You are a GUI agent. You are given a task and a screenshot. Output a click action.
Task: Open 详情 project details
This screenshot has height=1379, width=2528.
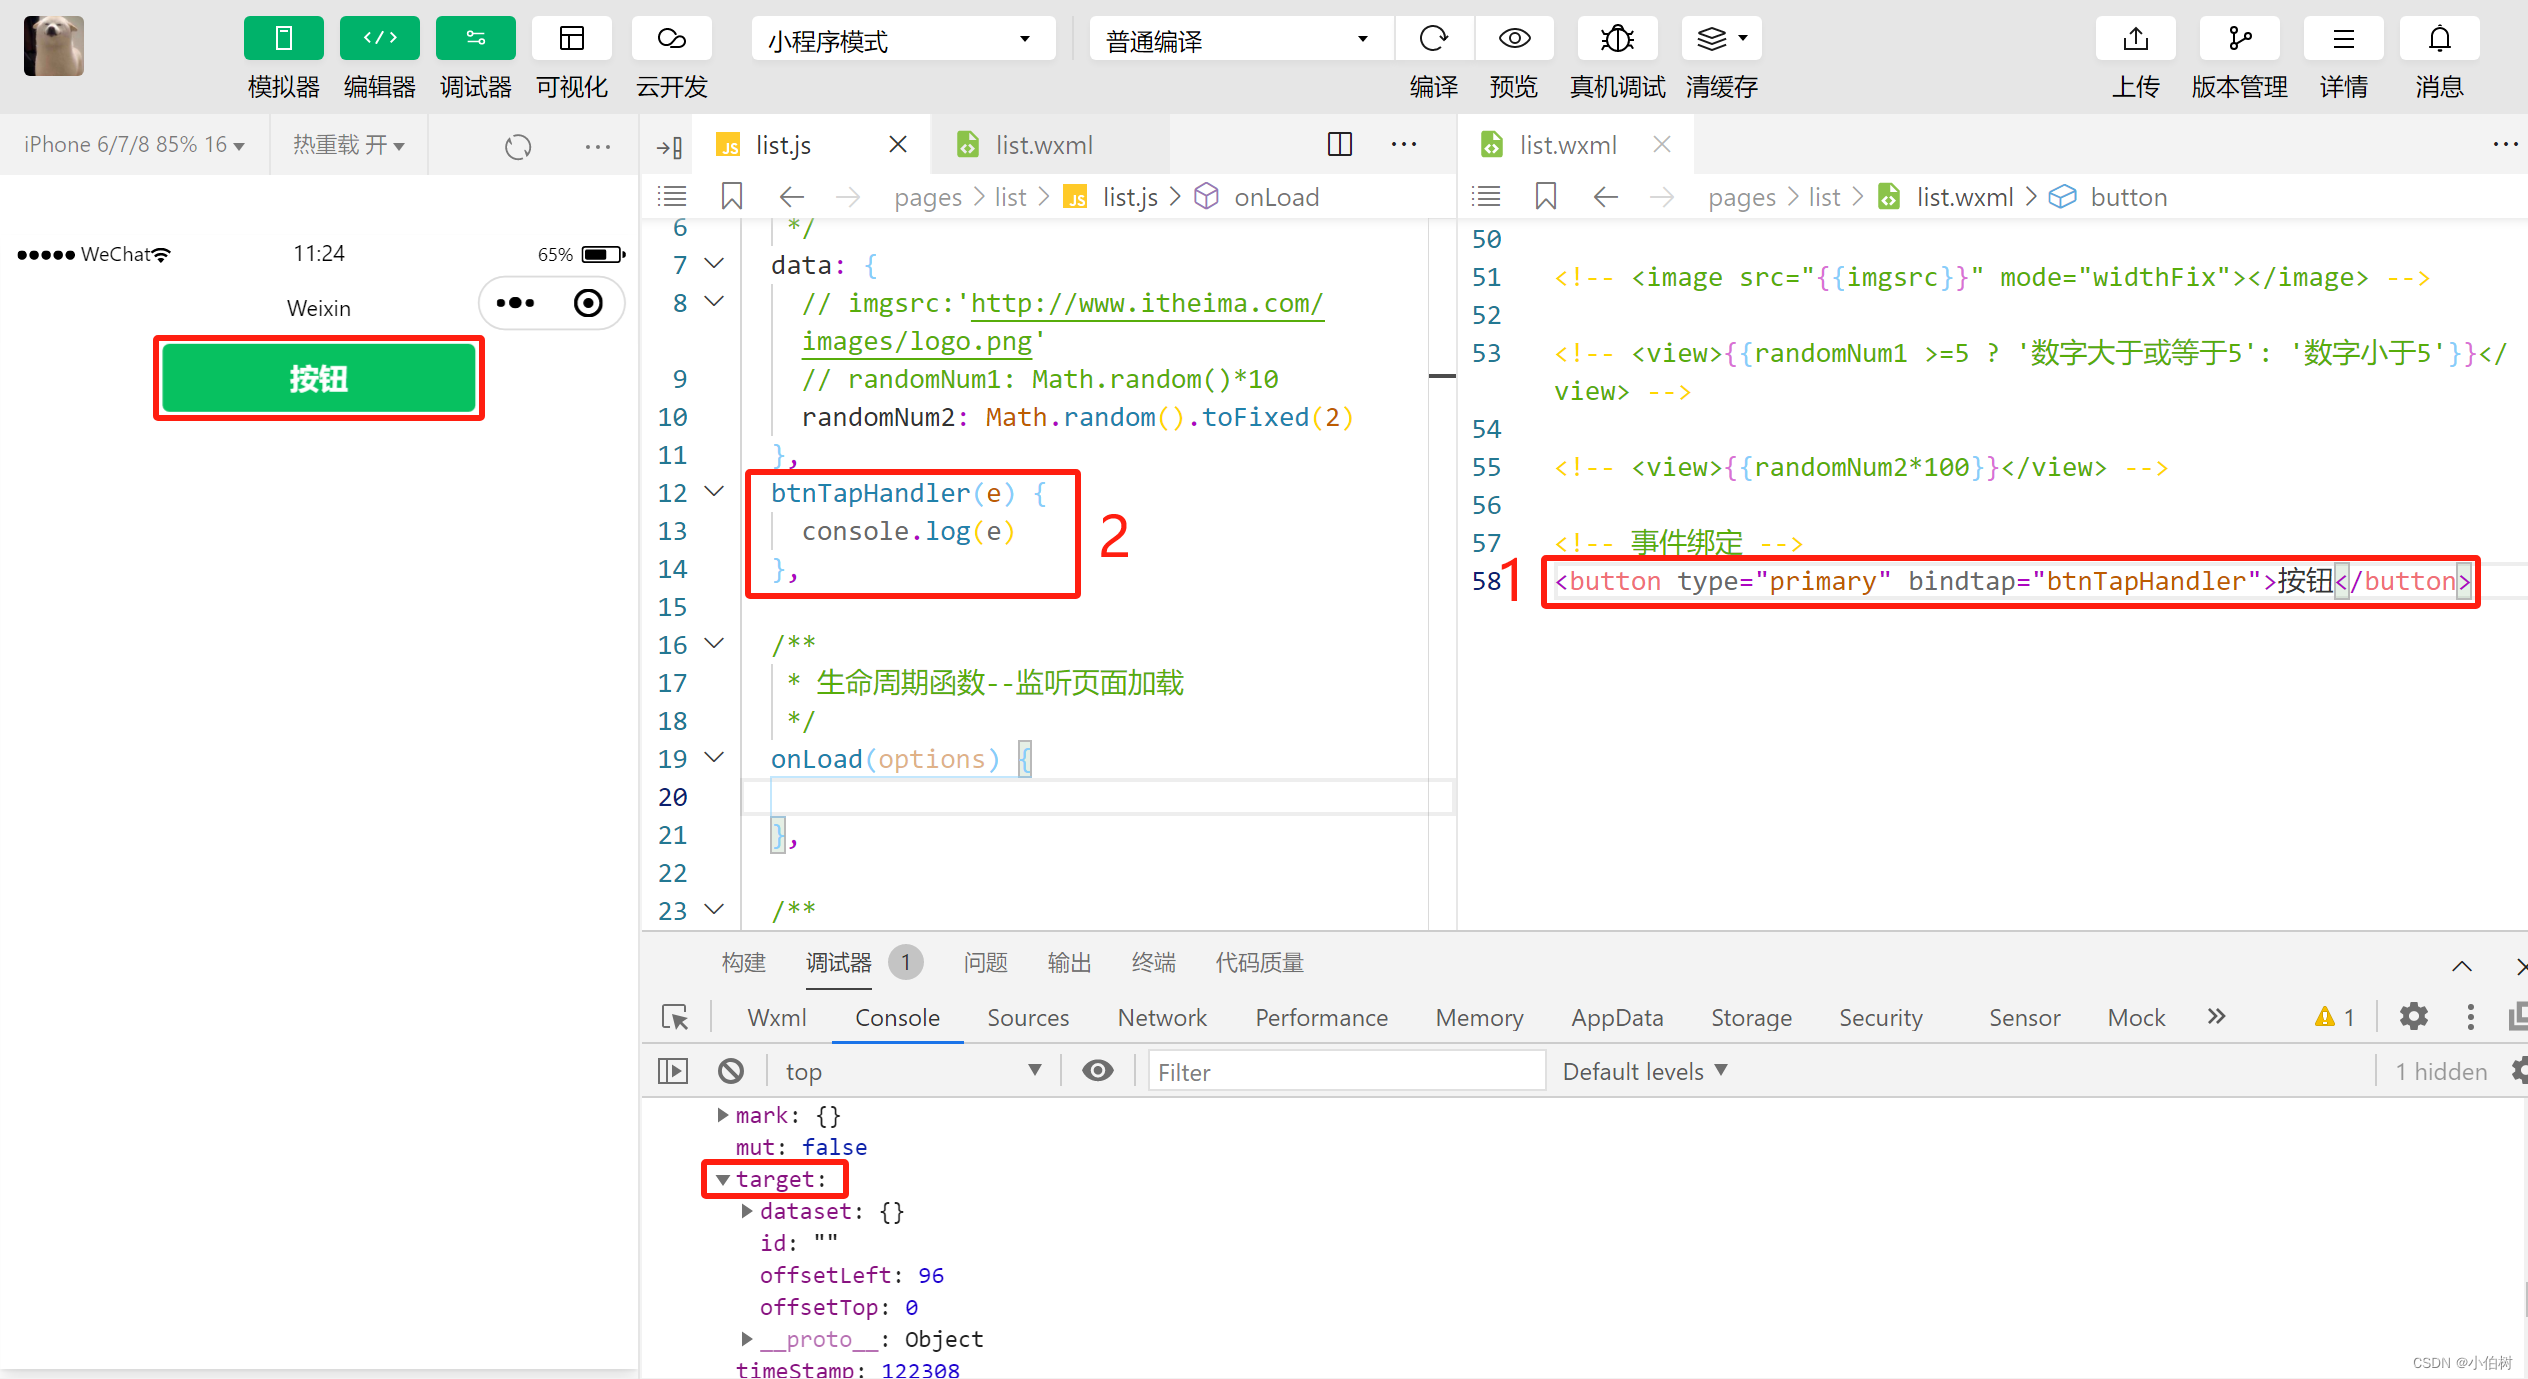(2343, 38)
